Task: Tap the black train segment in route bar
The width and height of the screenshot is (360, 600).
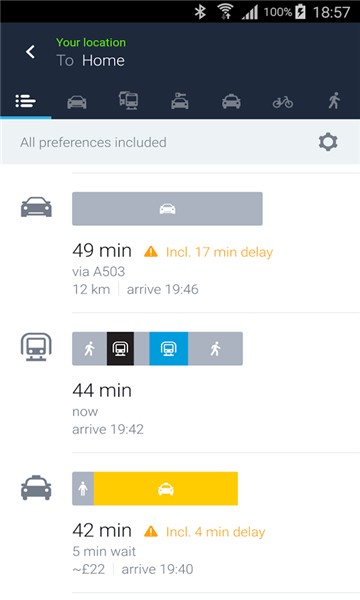Action: coord(120,349)
